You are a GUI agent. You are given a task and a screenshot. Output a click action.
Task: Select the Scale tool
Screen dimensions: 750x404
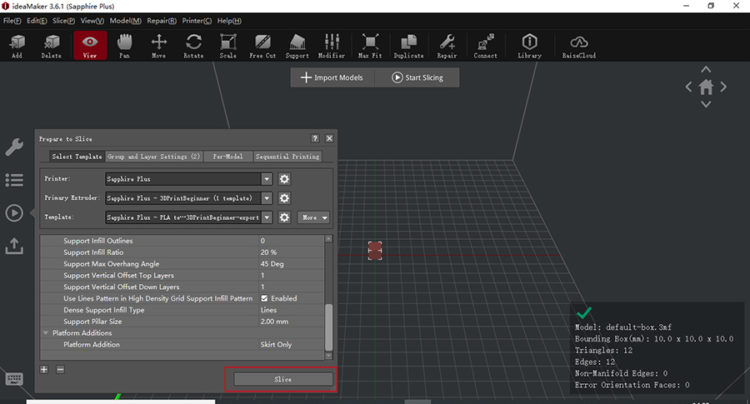(x=228, y=46)
